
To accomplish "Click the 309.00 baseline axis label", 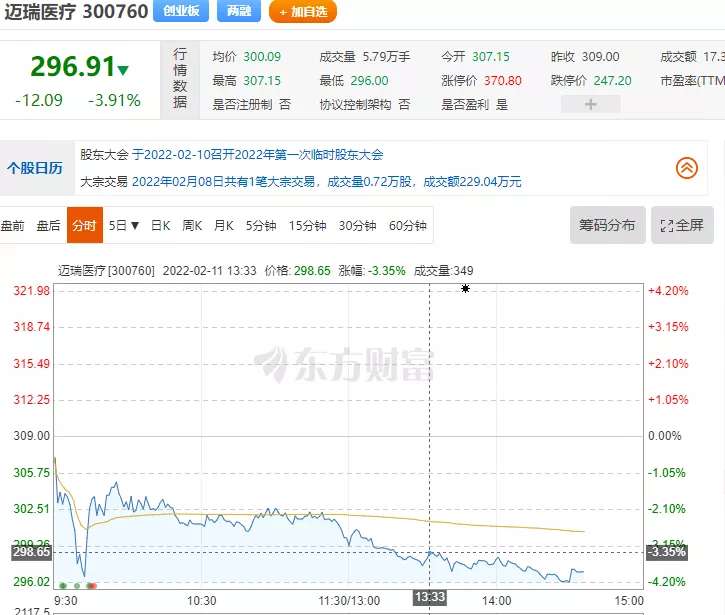I will tap(31, 436).
